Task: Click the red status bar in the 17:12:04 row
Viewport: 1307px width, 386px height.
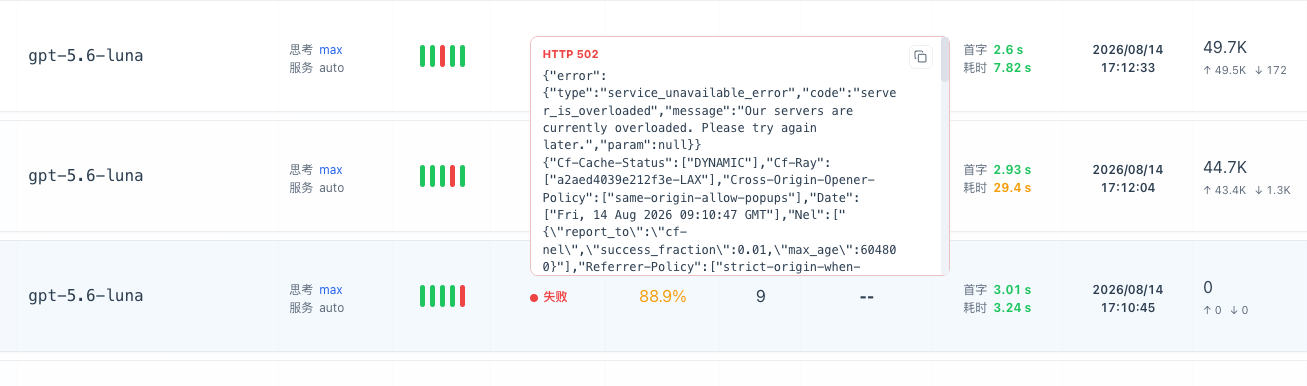Action: click(x=453, y=176)
